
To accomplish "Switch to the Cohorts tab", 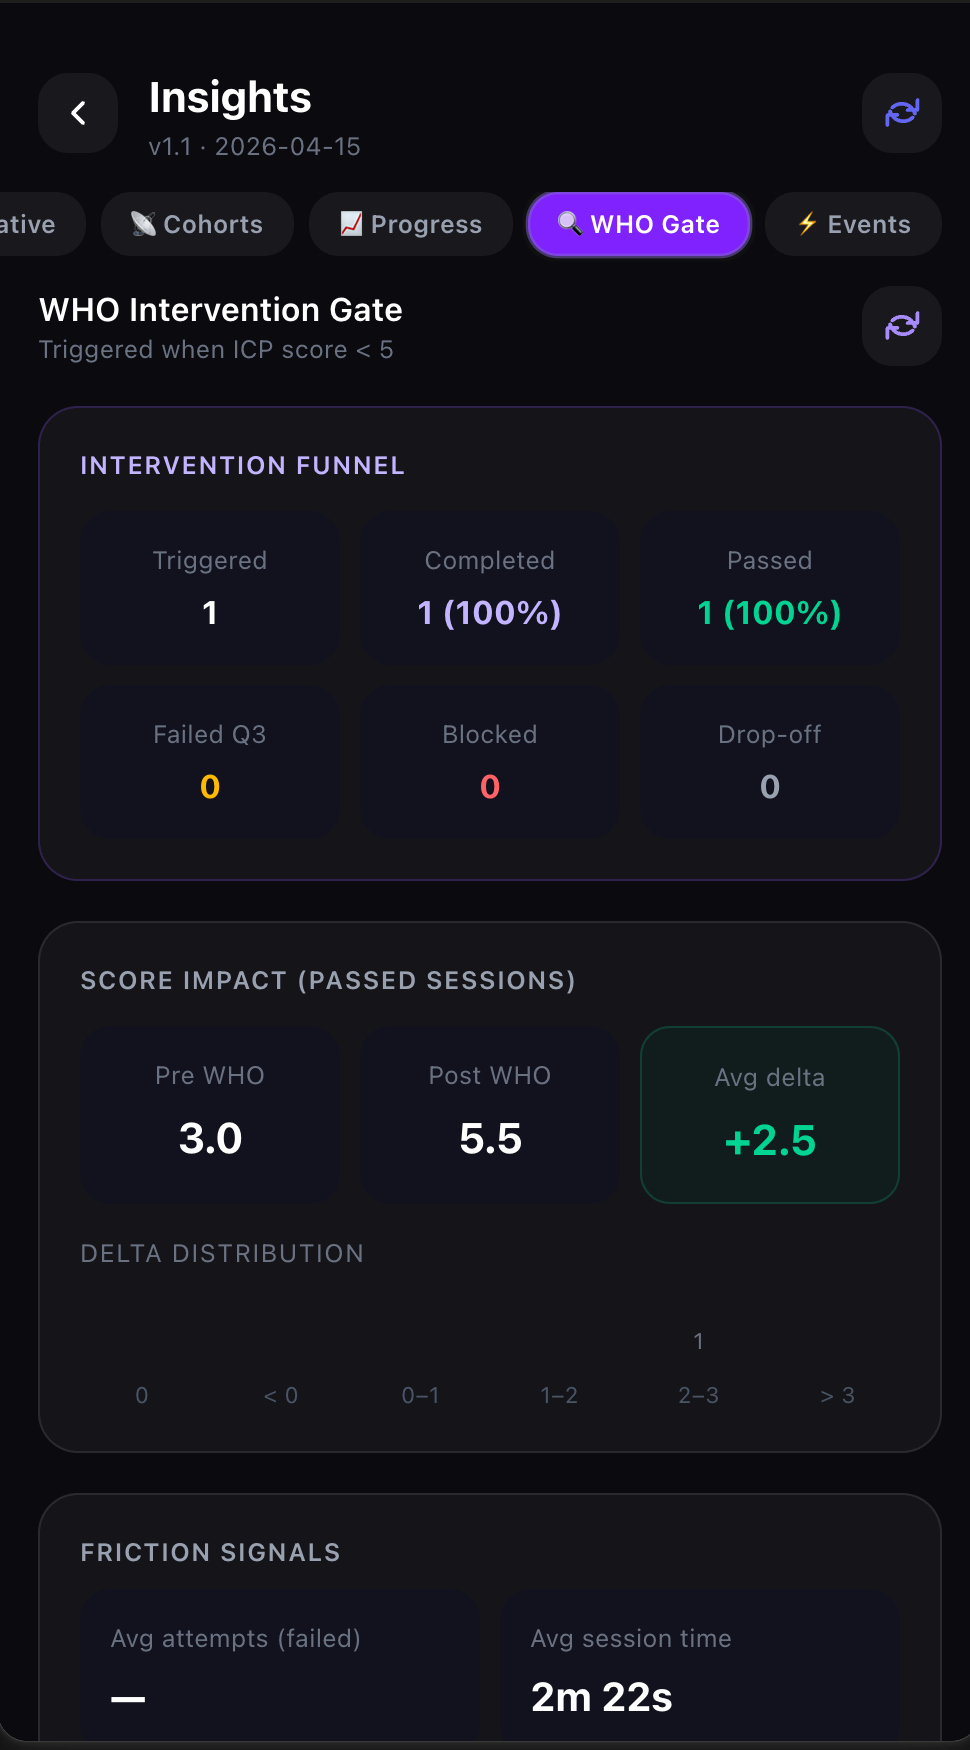I will 197,224.
